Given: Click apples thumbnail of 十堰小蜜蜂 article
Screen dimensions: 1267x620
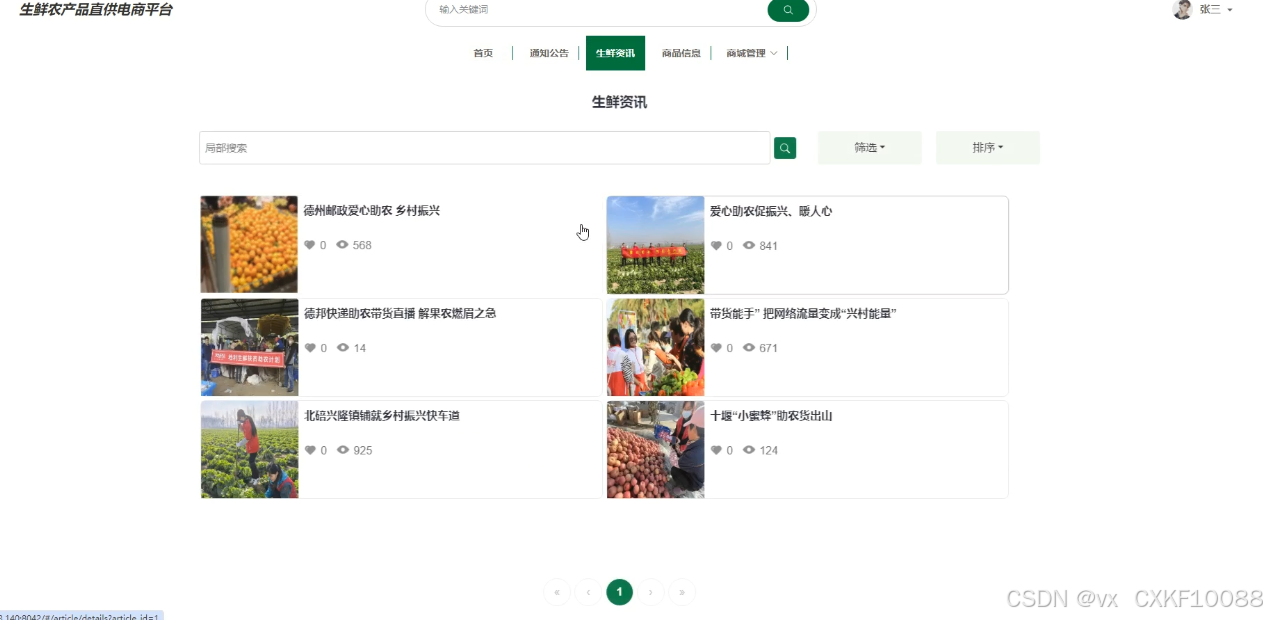Looking at the screenshot, I should 656,450.
